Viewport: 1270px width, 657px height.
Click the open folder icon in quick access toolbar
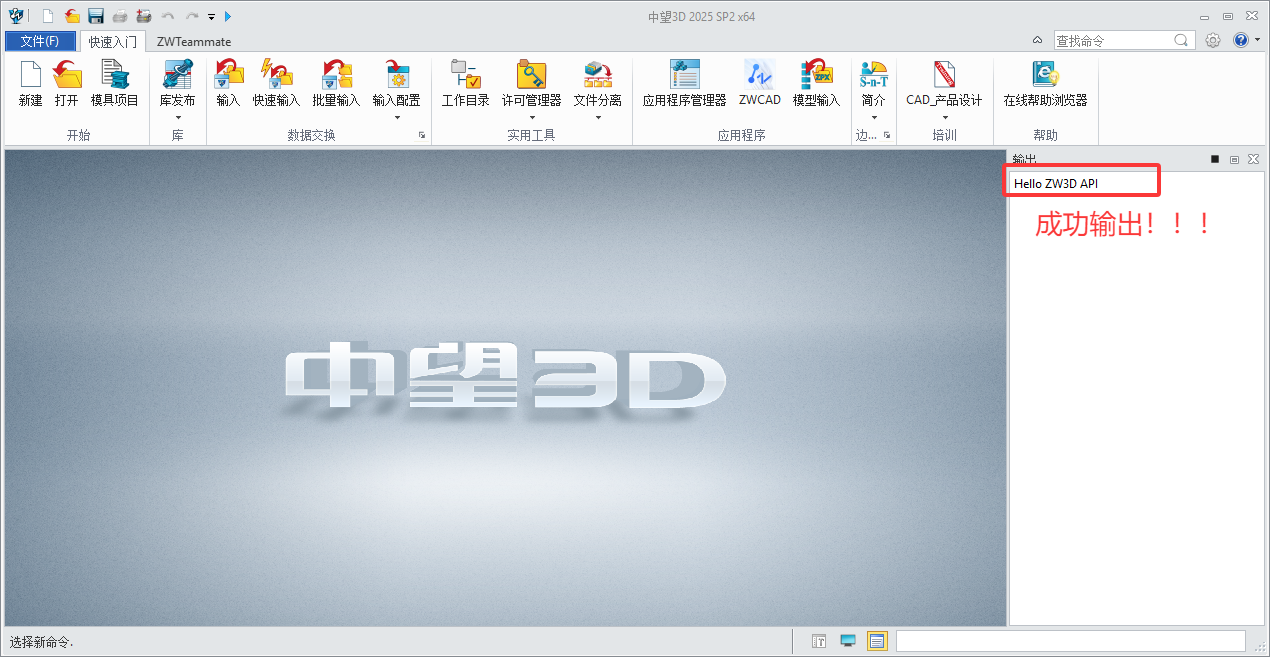(72, 16)
